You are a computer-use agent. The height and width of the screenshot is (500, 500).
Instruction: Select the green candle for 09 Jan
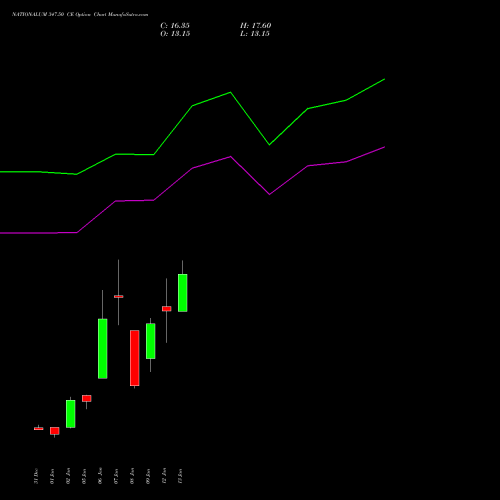151,341
